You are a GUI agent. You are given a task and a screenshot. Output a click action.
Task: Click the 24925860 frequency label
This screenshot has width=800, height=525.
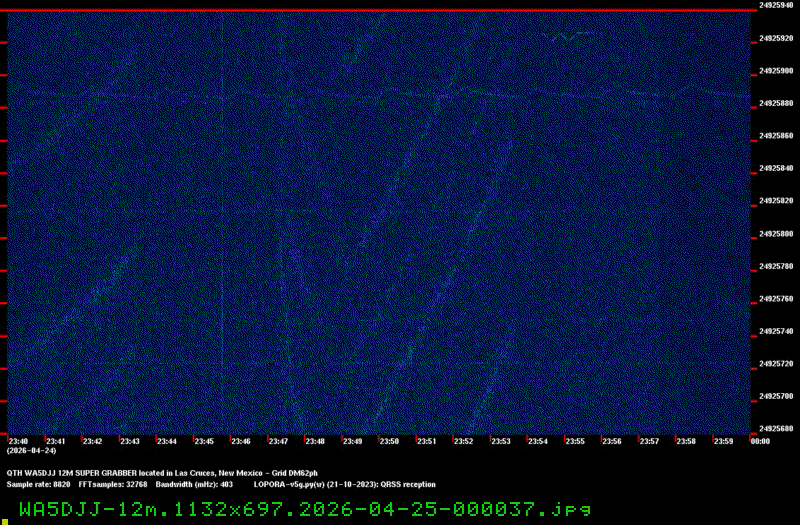click(x=776, y=136)
